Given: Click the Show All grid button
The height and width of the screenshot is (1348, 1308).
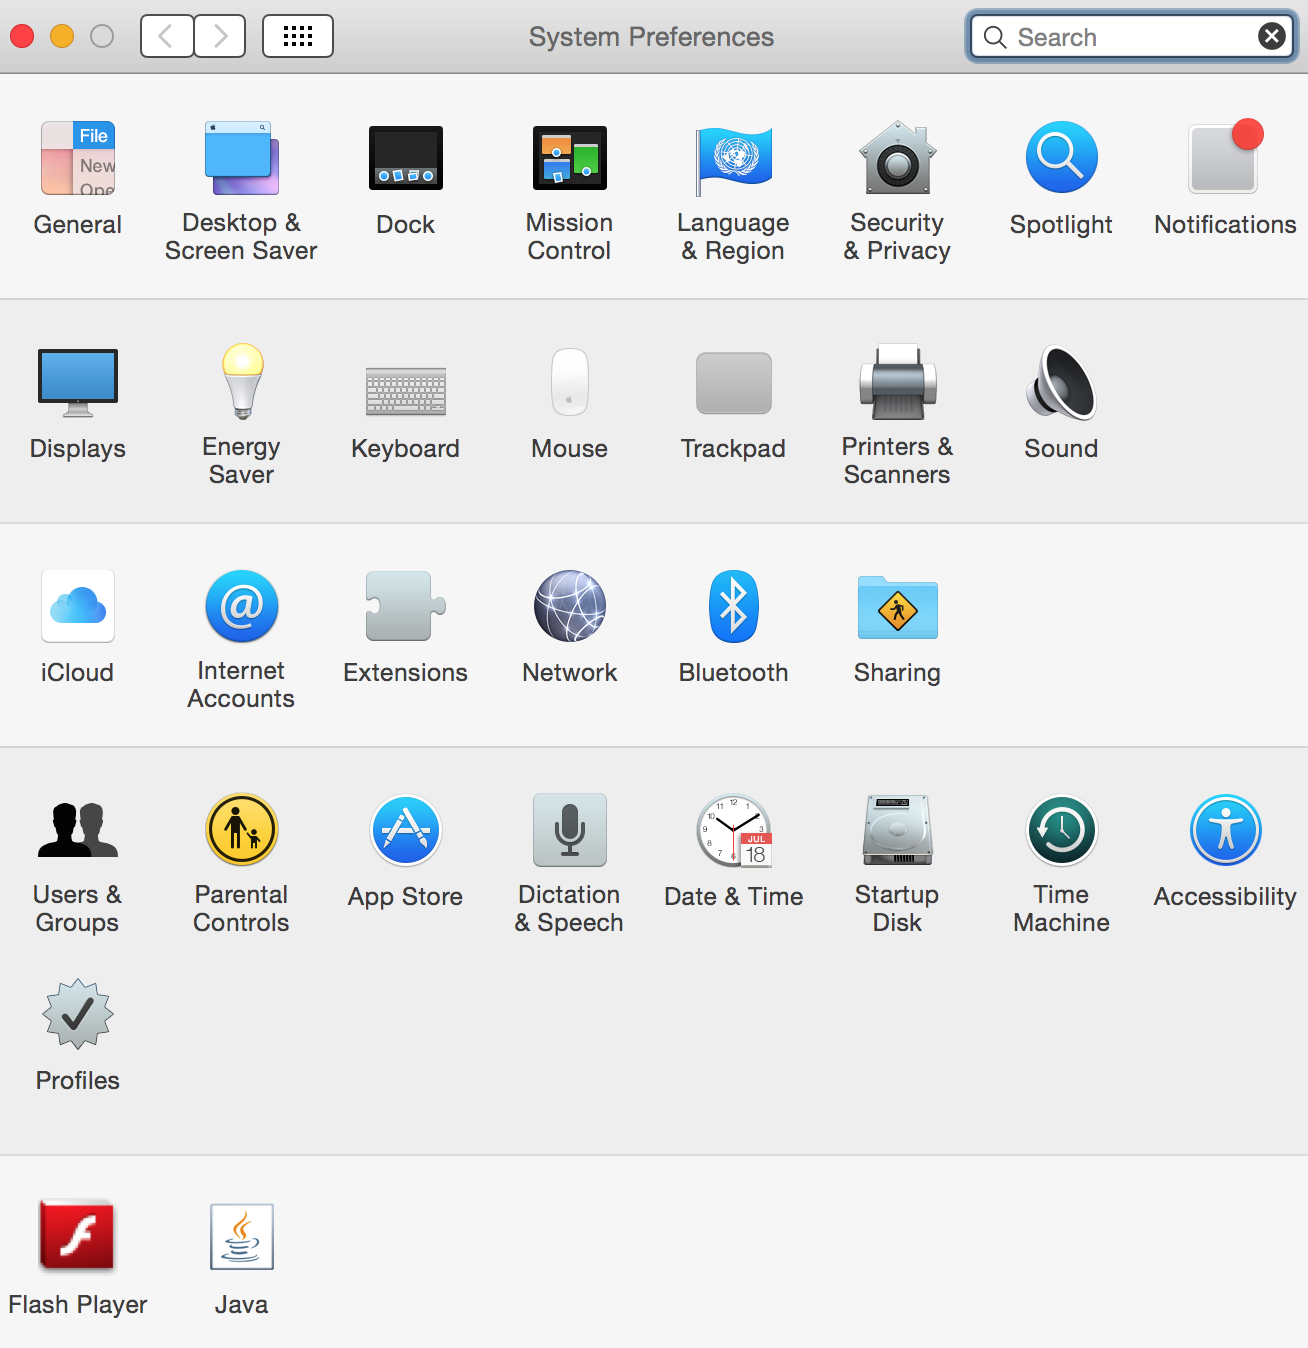Looking at the screenshot, I should point(298,37).
